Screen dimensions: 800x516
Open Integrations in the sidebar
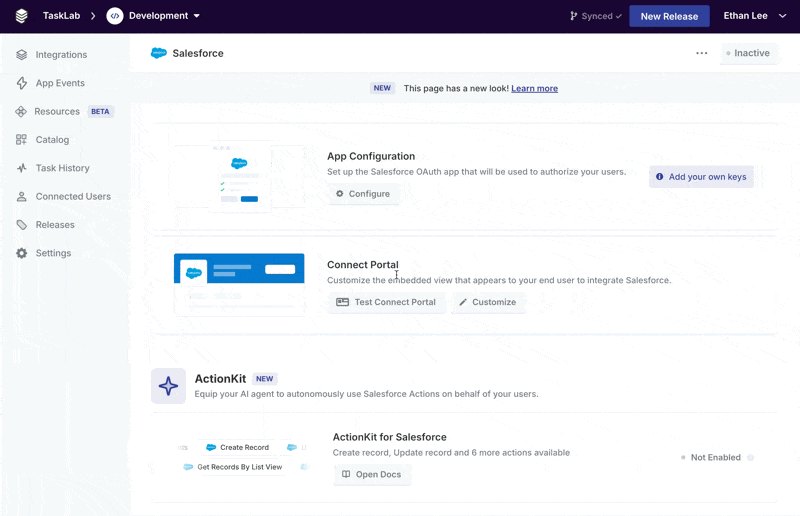click(61, 55)
